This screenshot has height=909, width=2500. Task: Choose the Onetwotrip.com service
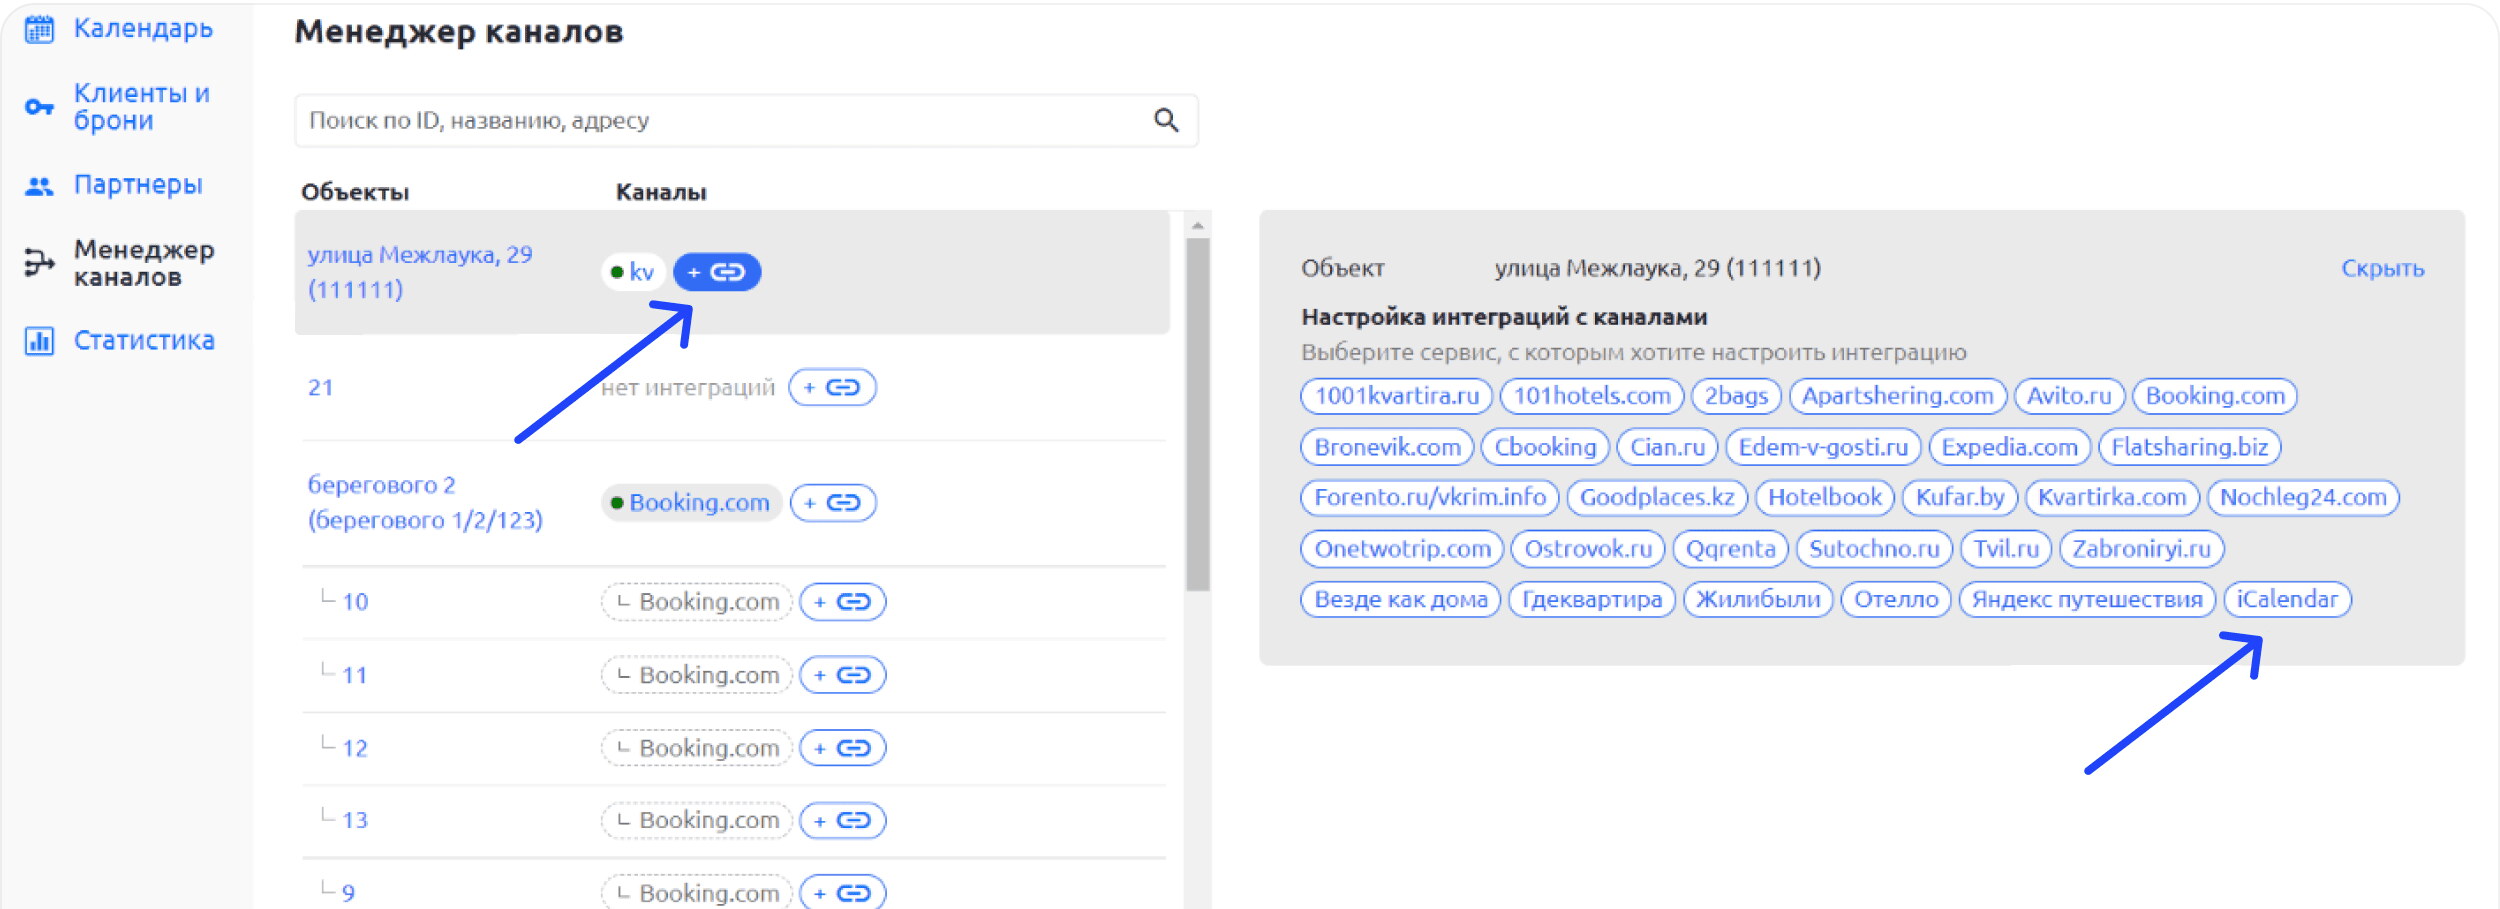1402,549
